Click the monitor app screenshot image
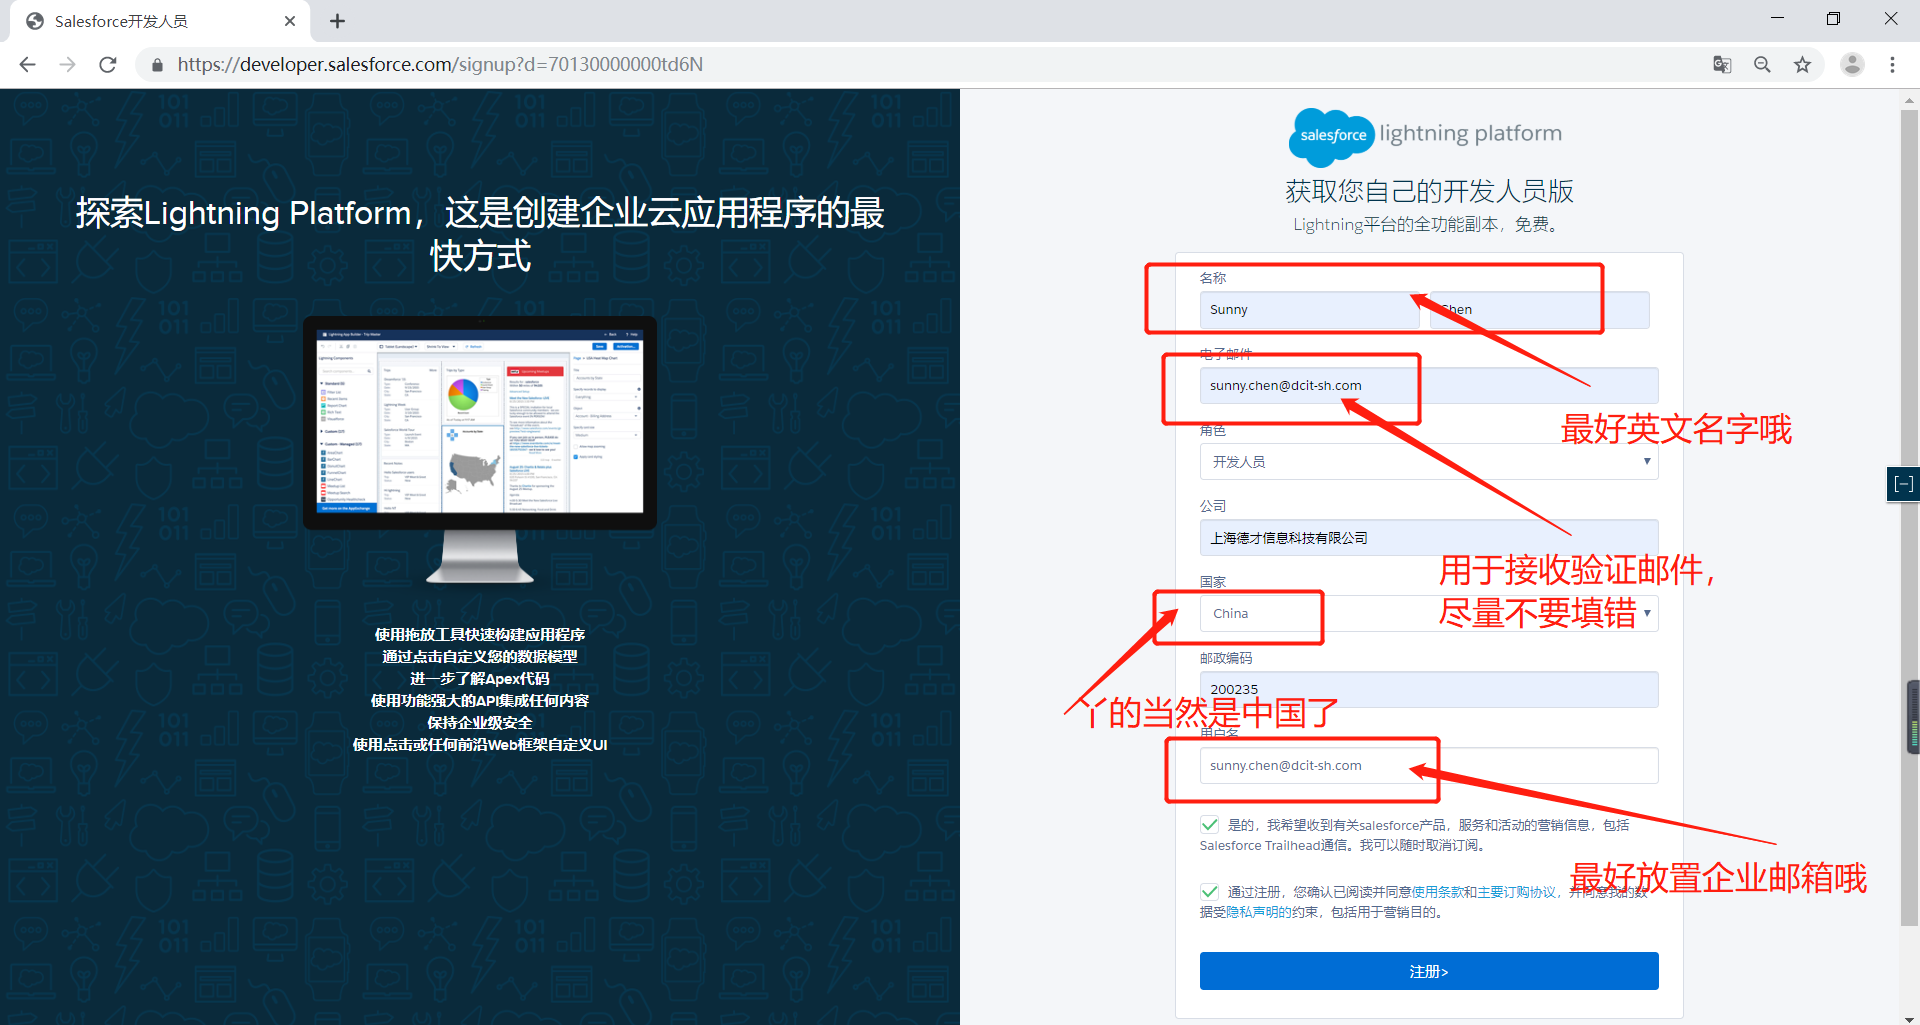This screenshot has height=1025, width=1920. pyautogui.click(x=480, y=450)
